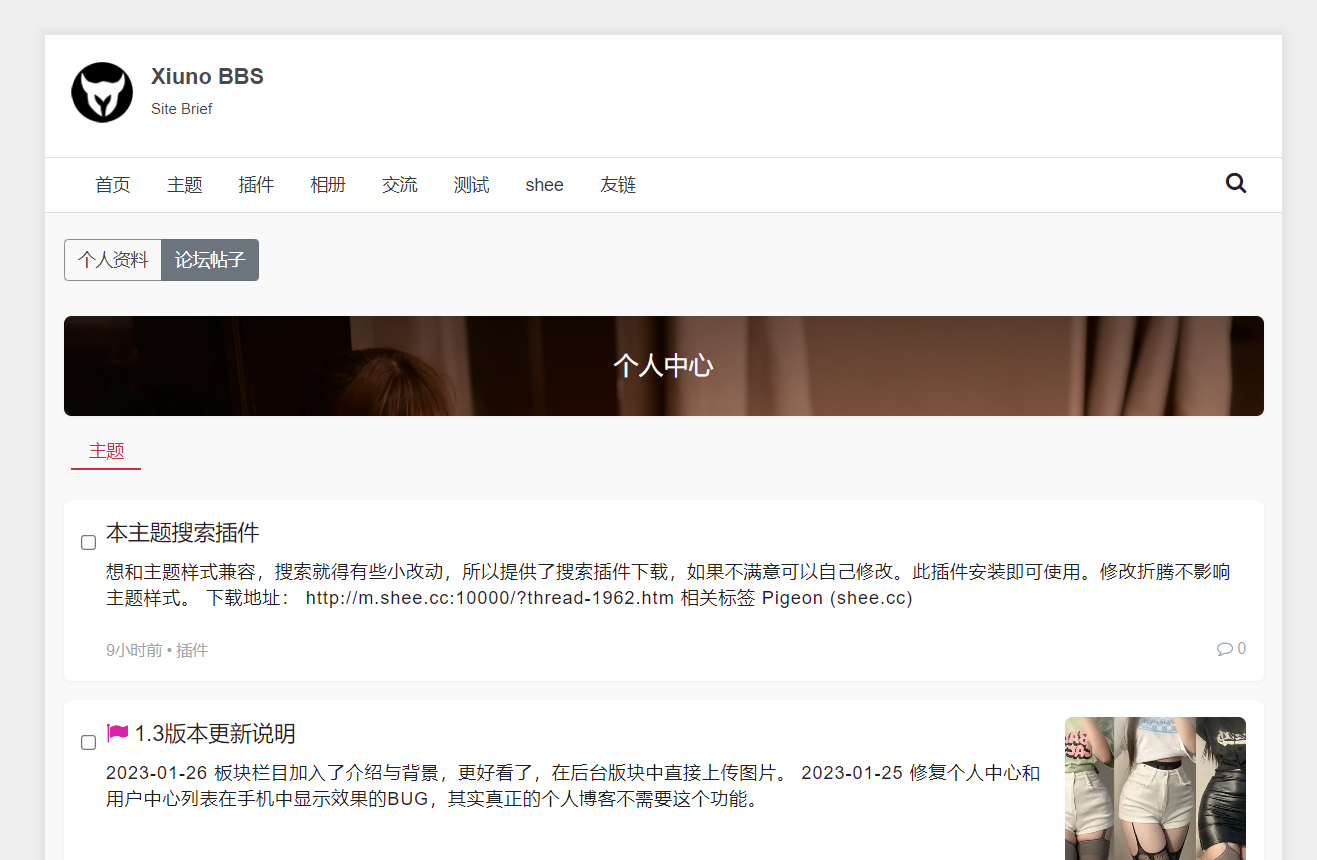Click the comment bubble icon on first post
The width and height of the screenshot is (1317, 860).
click(1224, 649)
